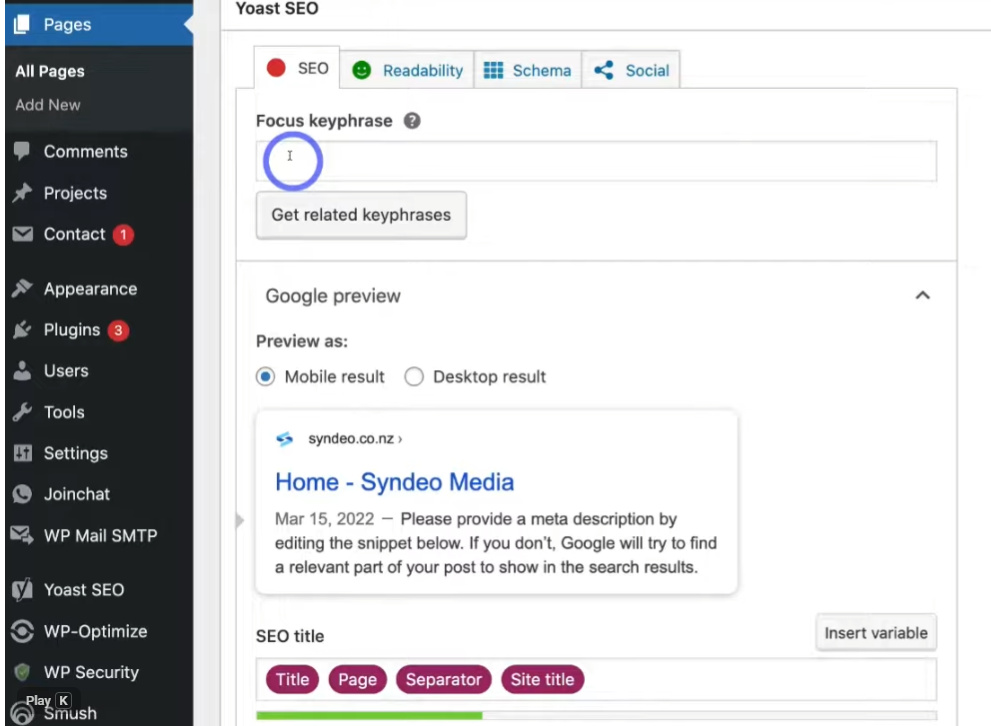991x726 pixels.
Task: Select the Desktop result radio button
Action: [414, 377]
